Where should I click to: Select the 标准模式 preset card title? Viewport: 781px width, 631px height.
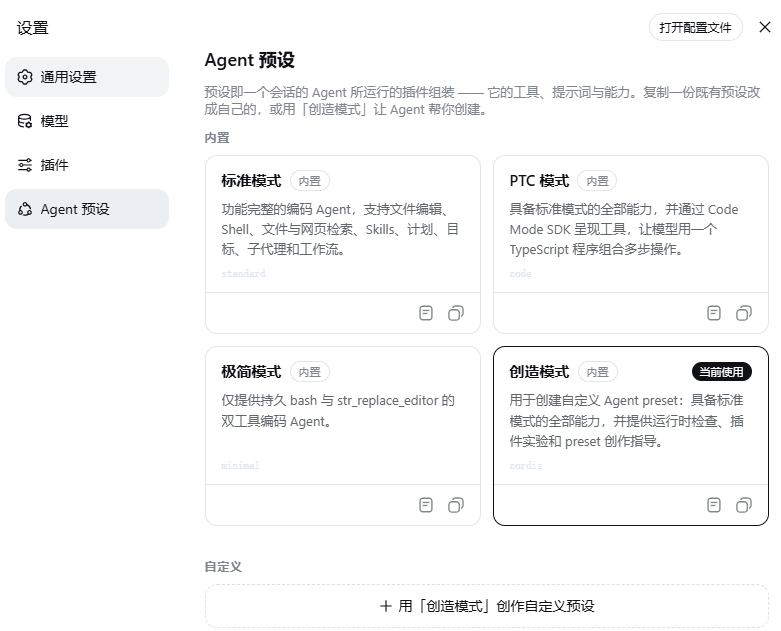[x=251, y=181]
